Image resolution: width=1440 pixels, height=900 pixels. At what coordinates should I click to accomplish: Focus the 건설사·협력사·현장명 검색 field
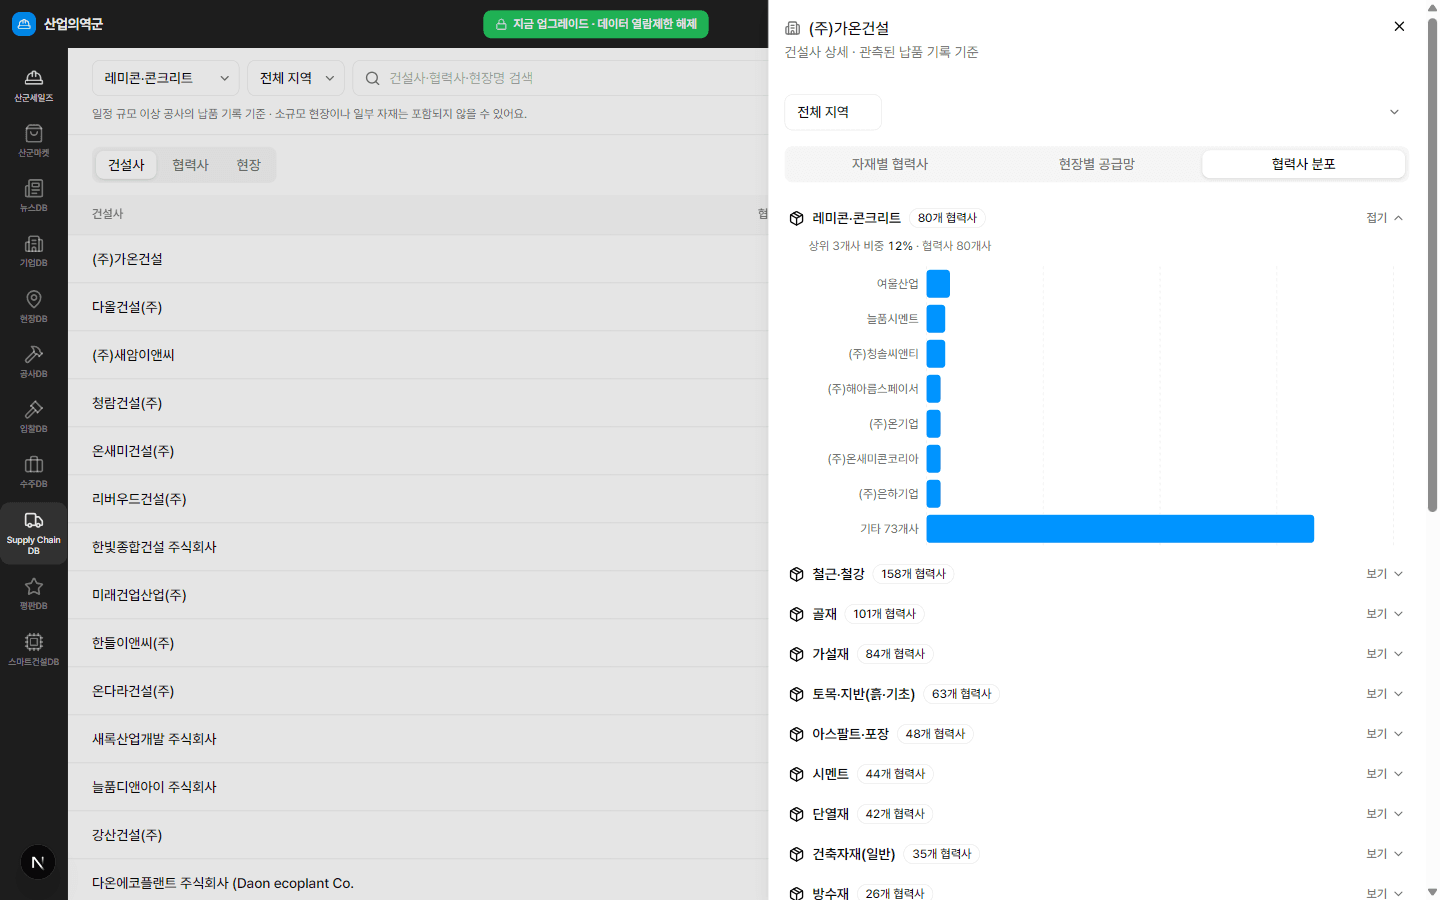tap(560, 78)
